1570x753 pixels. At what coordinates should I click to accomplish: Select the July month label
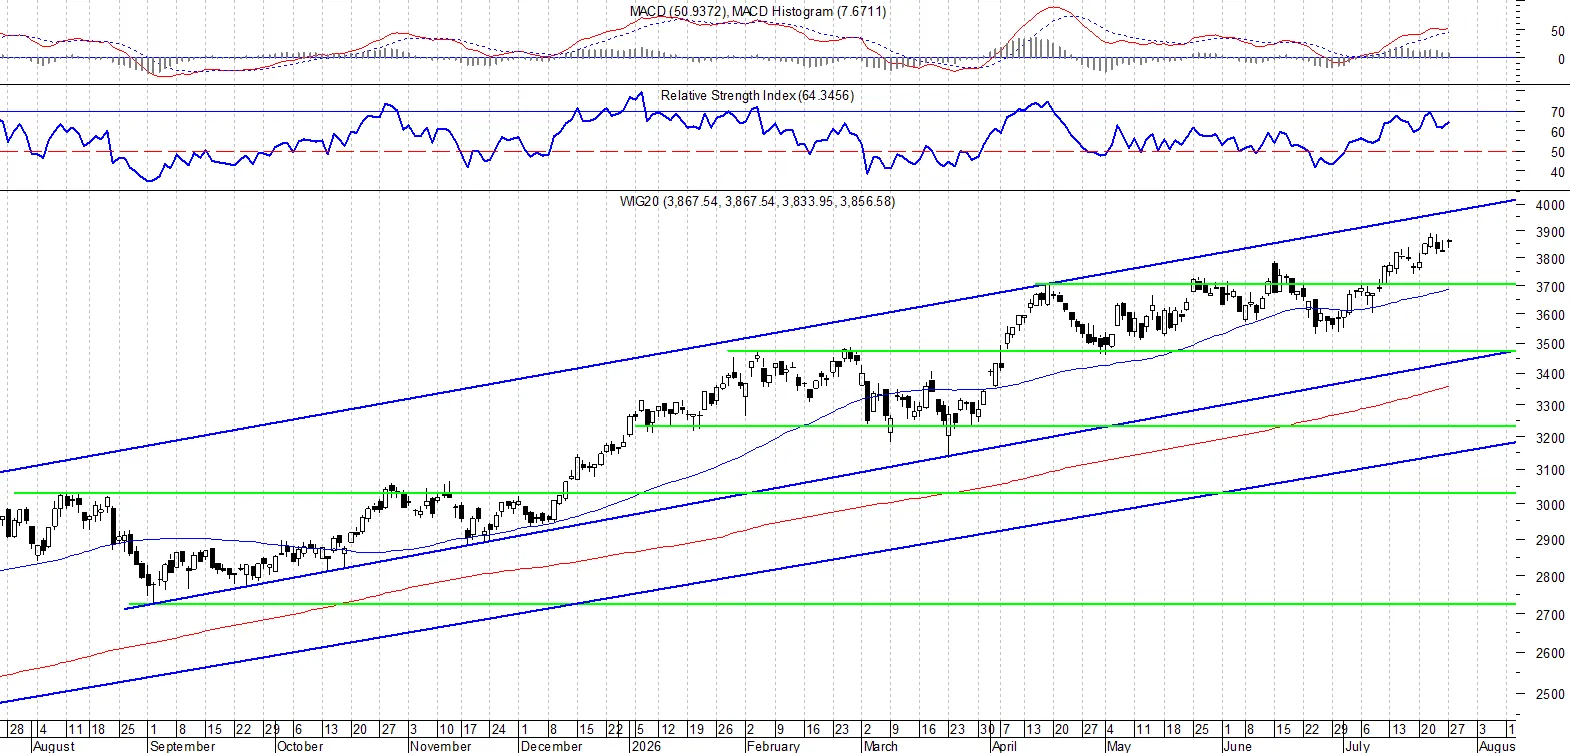tap(1357, 746)
